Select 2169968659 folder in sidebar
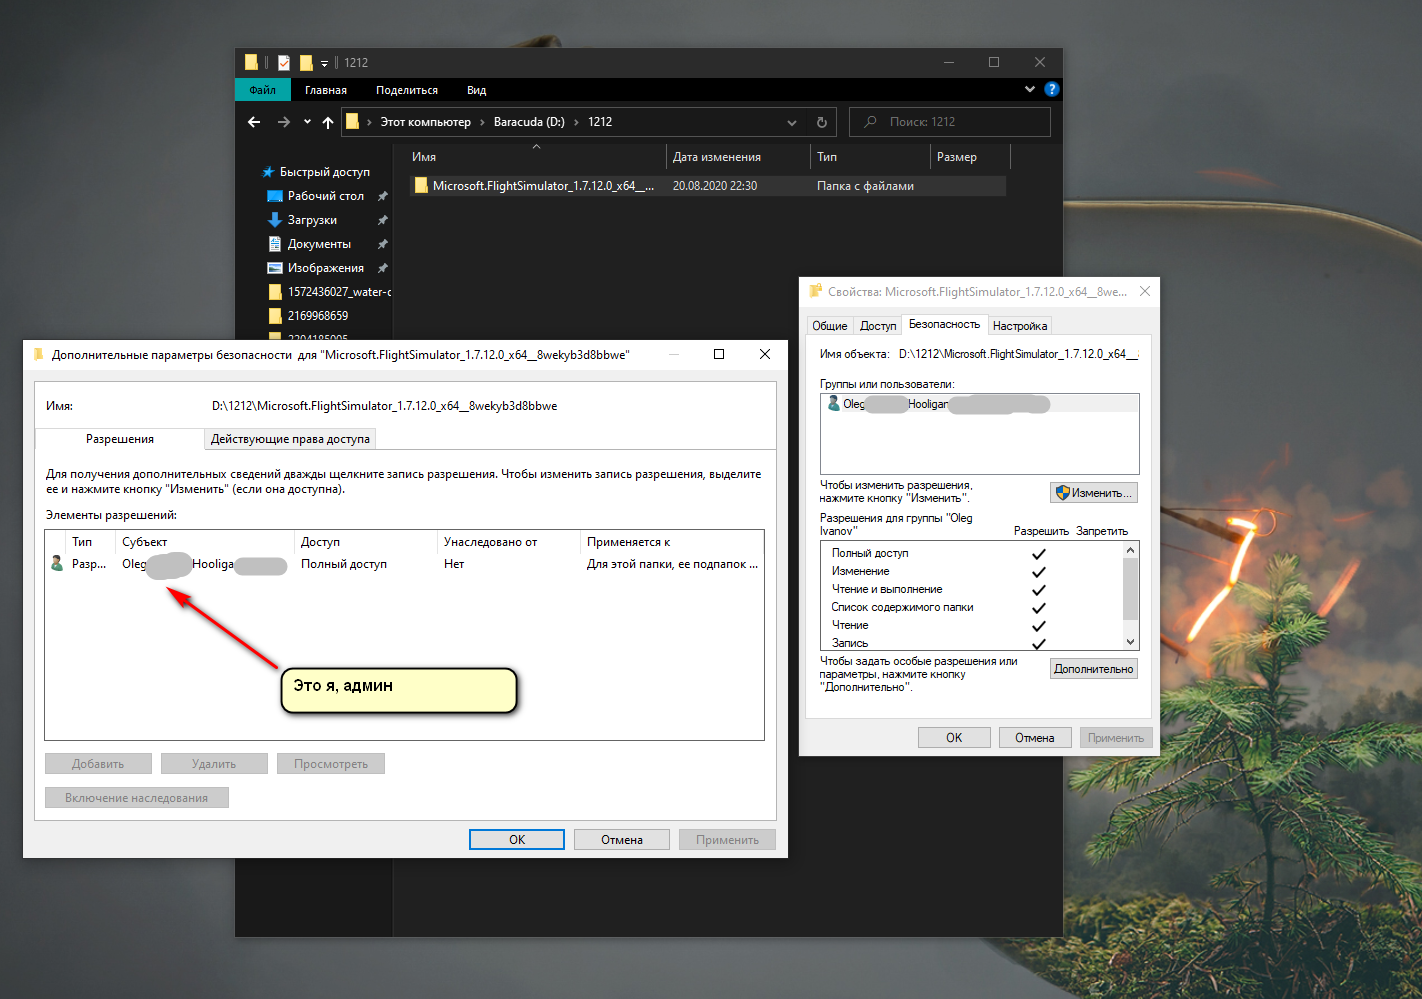 [318, 316]
